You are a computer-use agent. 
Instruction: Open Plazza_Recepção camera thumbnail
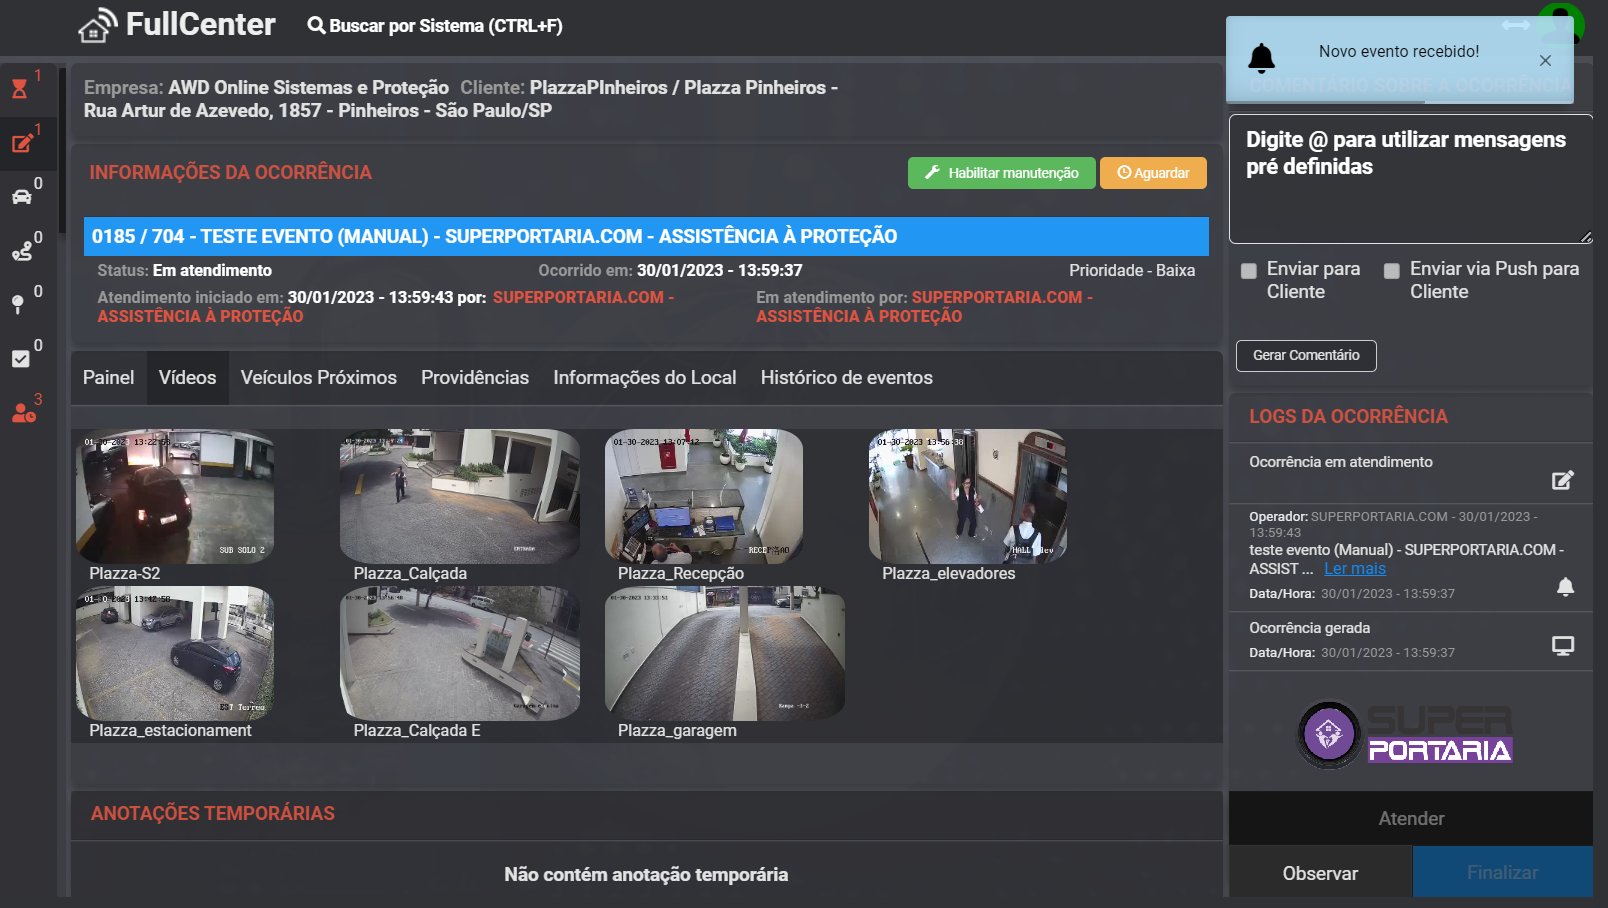[x=704, y=496]
